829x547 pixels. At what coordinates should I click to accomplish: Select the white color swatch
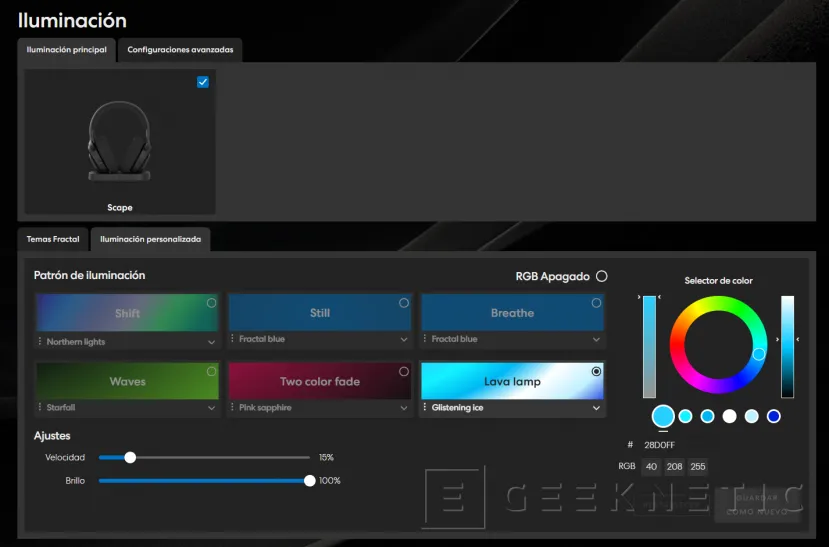click(x=729, y=416)
